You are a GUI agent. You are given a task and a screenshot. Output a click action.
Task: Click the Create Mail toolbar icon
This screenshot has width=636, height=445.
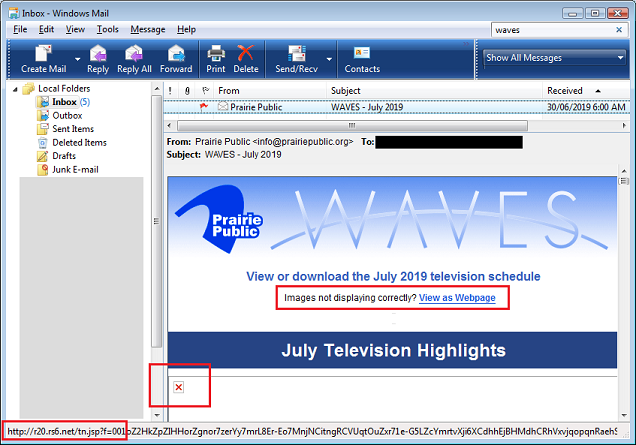click(x=43, y=53)
